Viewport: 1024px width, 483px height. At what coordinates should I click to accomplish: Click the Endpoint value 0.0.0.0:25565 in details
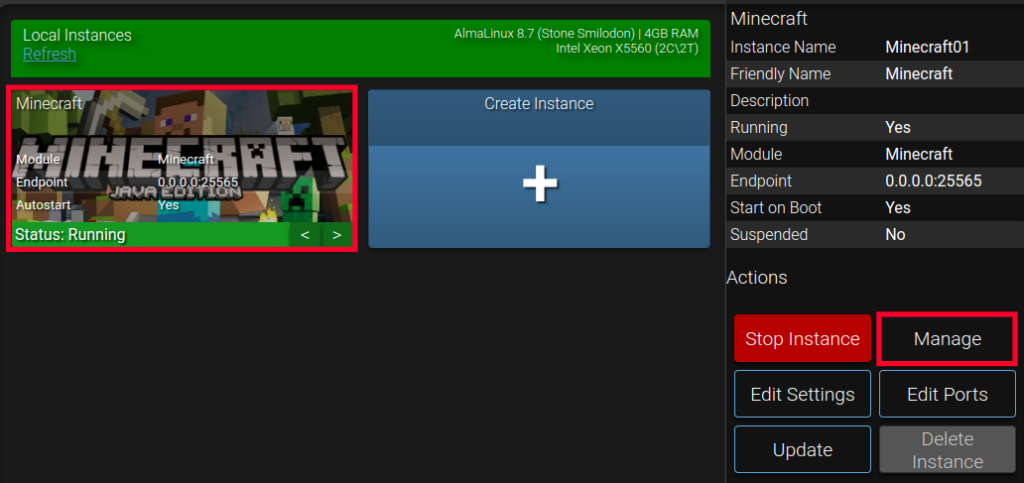933,181
